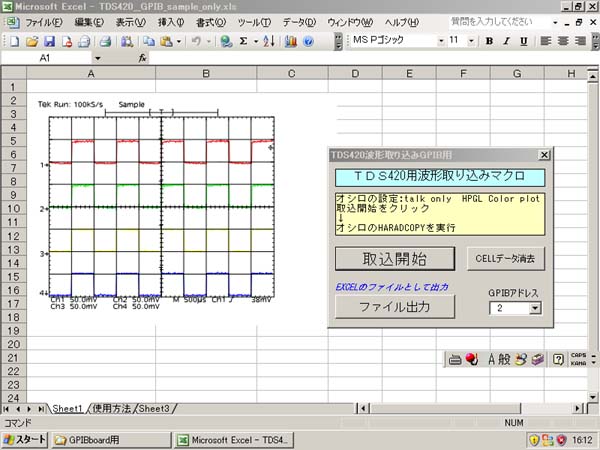600x450 pixels.
Task: Click the CELLデータ消去 button
Action: point(505,259)
